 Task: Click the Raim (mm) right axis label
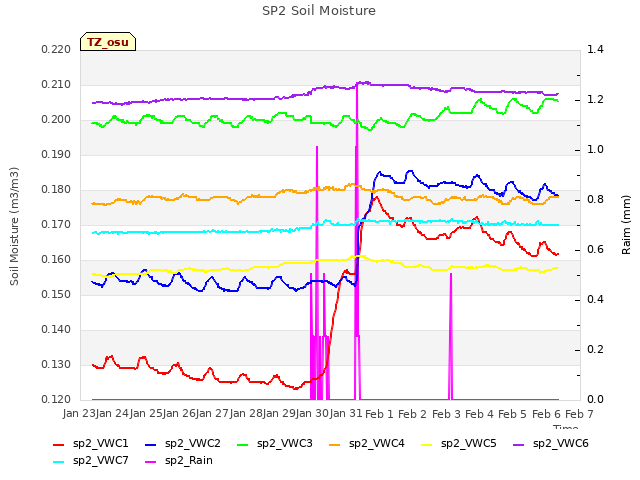coord(626,225)
